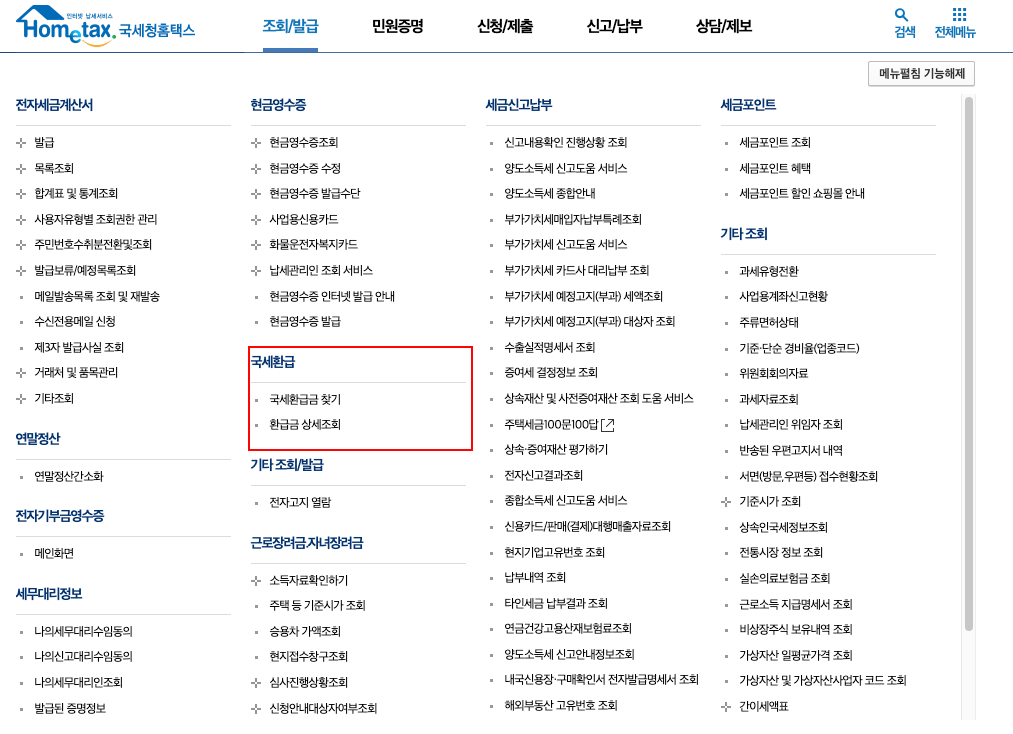Click the 전자세금계산서 section heading
This screenshot has width=1013, height=734.
[x=54, y=105]
